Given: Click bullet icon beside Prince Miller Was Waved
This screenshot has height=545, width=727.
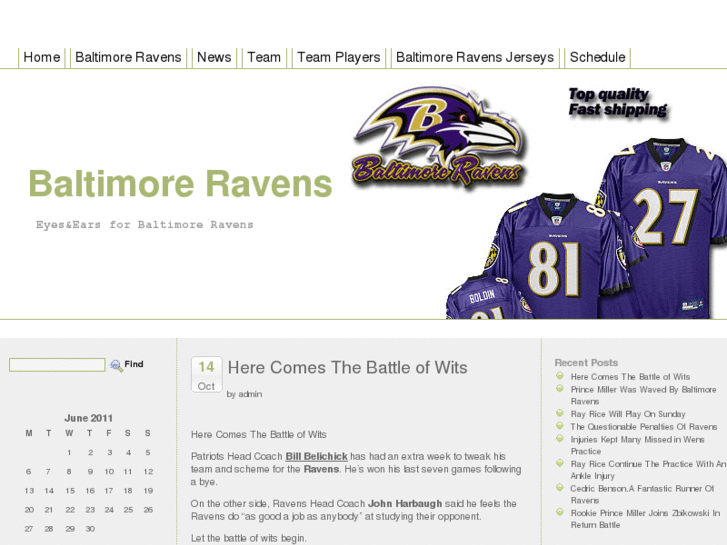Looking at the screenshot, I should click(560, 389).
